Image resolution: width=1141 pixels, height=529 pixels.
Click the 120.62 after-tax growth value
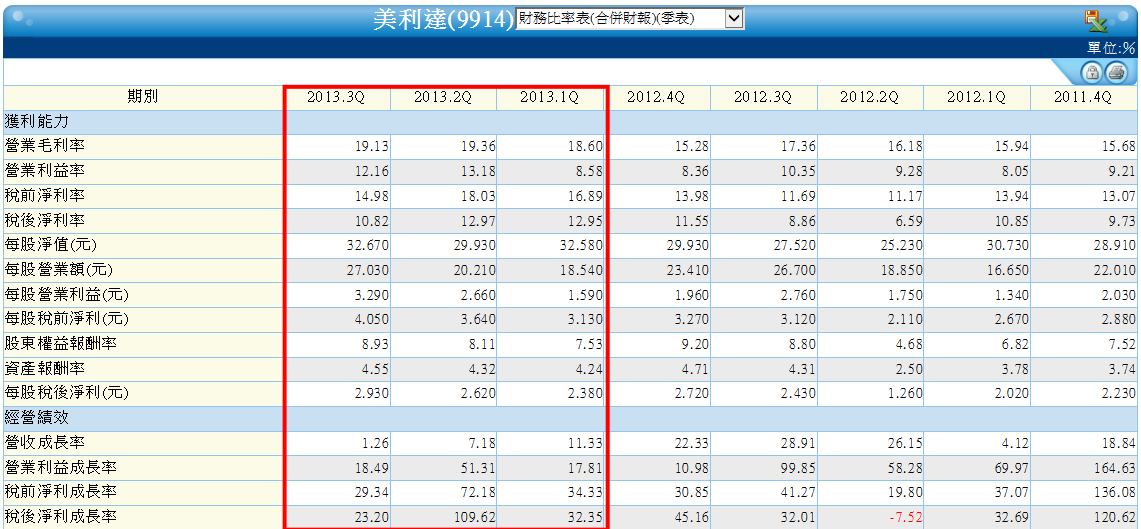pos(1115,517)
